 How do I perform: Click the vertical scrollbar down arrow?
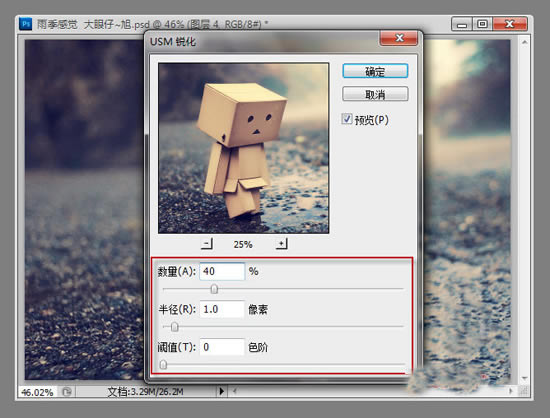coord(525,378)
